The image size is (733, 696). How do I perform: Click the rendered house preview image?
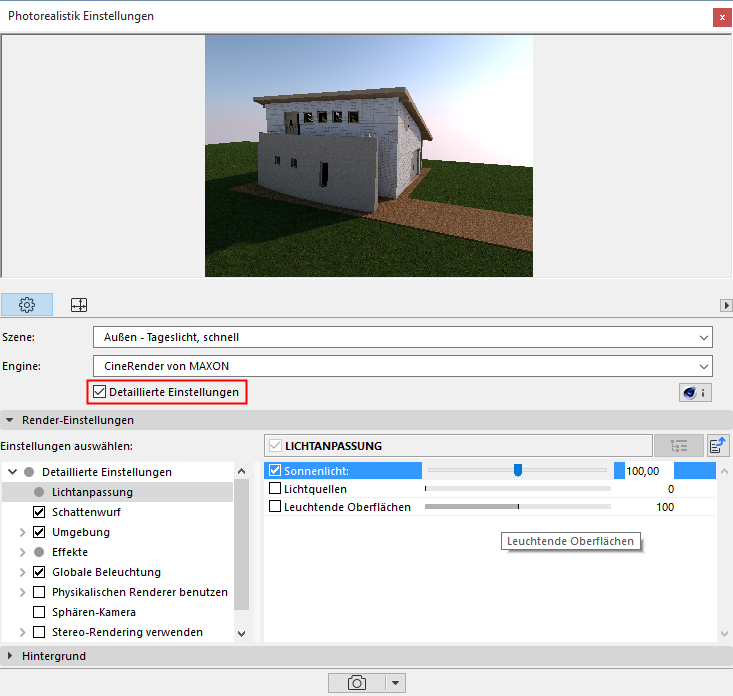pyautogui.click(x=369, y=156)
